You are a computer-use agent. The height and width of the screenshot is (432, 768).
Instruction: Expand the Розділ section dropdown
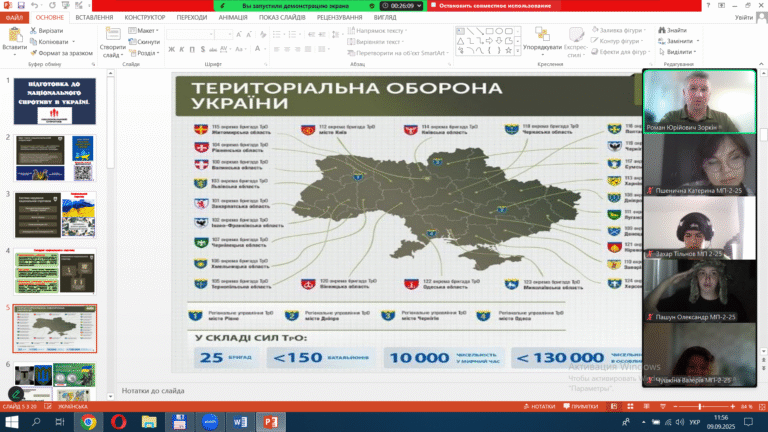click(x=146, y=53)
